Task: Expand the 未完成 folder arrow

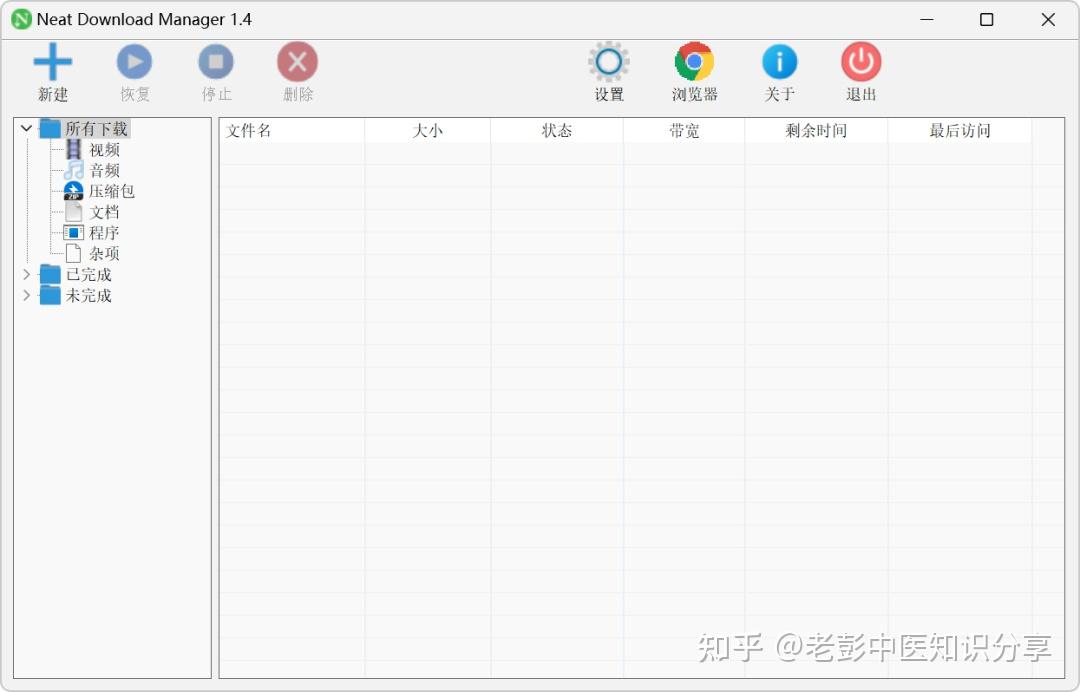Action: (26, 295)
